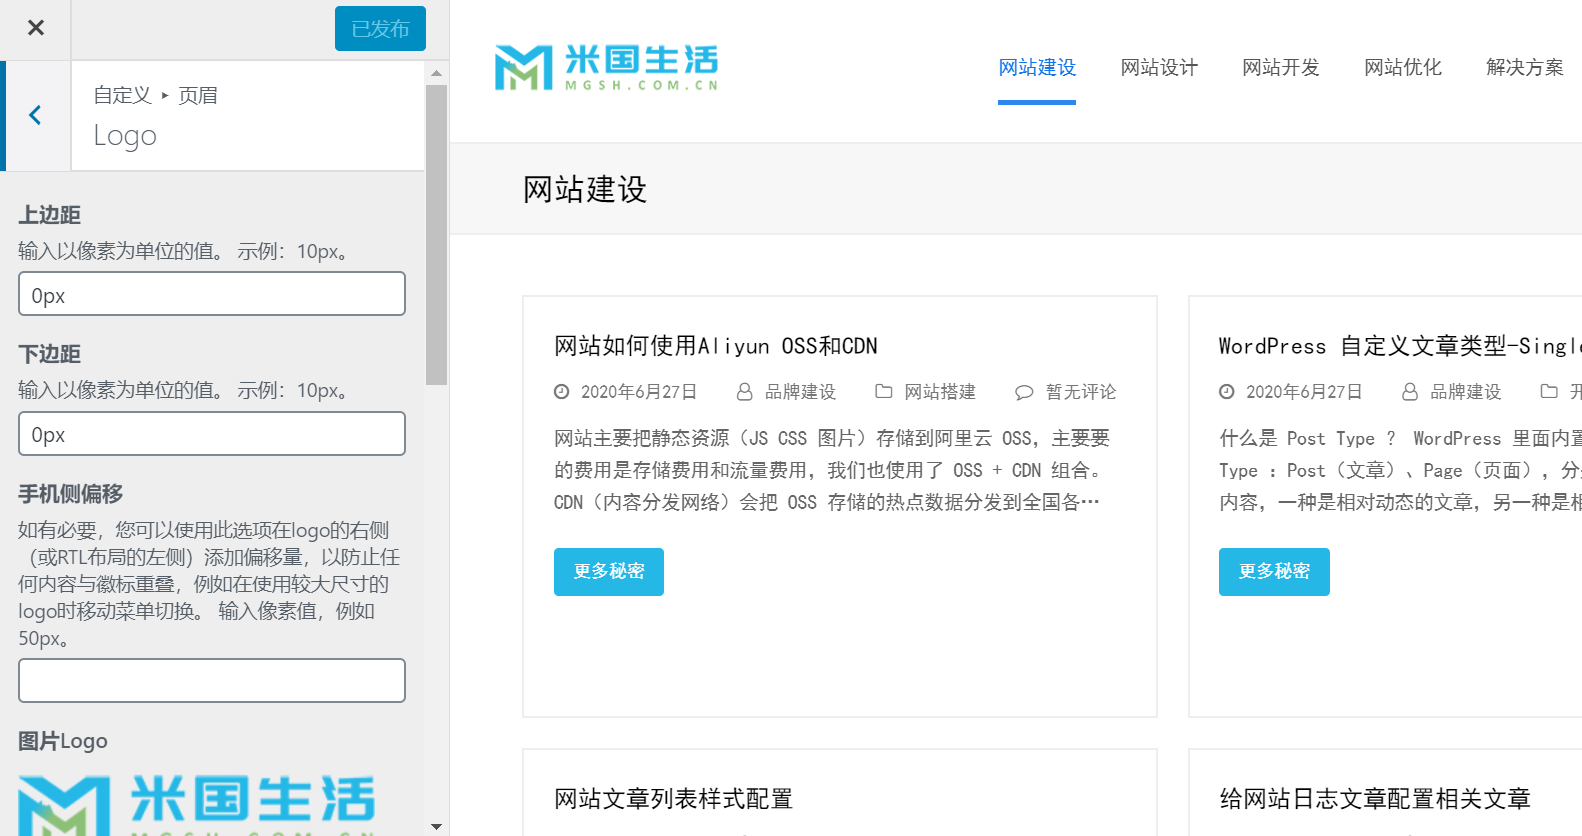This screenshot has width=1582, height=836.
Task: Go back using the left chevron arrow
Action: click(x=36, y=115)
